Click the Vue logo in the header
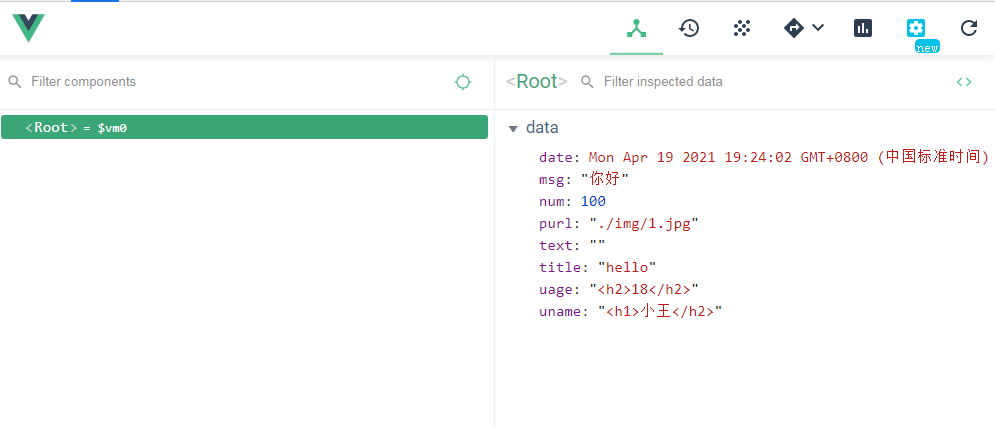995x427 pixels. coord(28,28)
